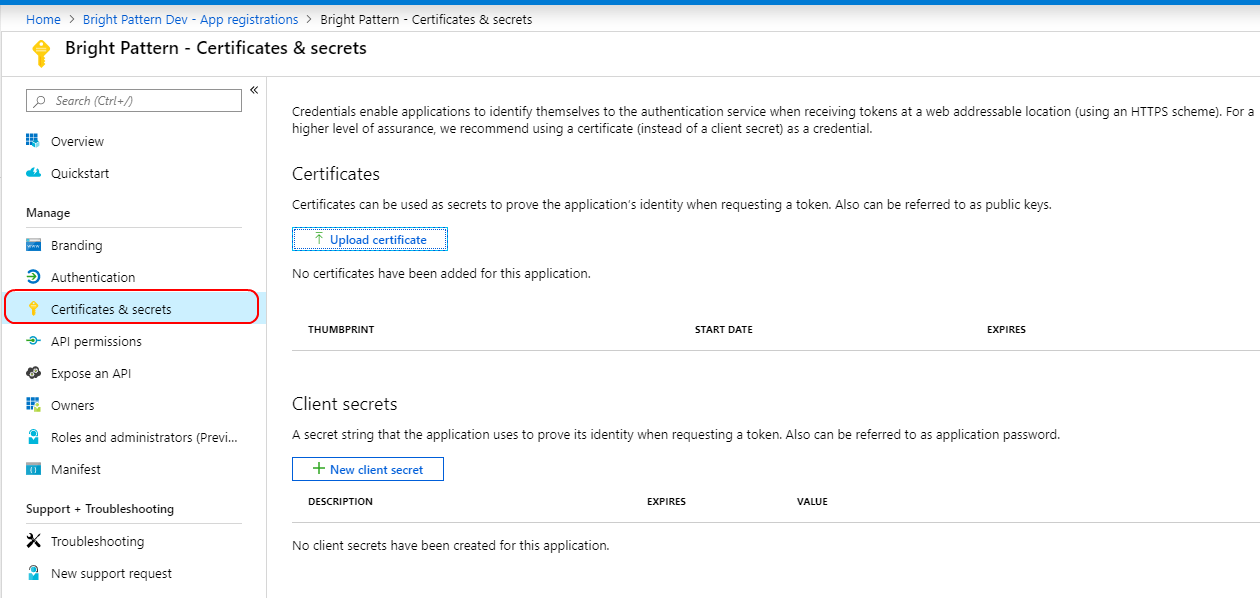Click the upload arrow icon on Upload certificate
The image size is (1260, 598).
[x=319, y=239]
